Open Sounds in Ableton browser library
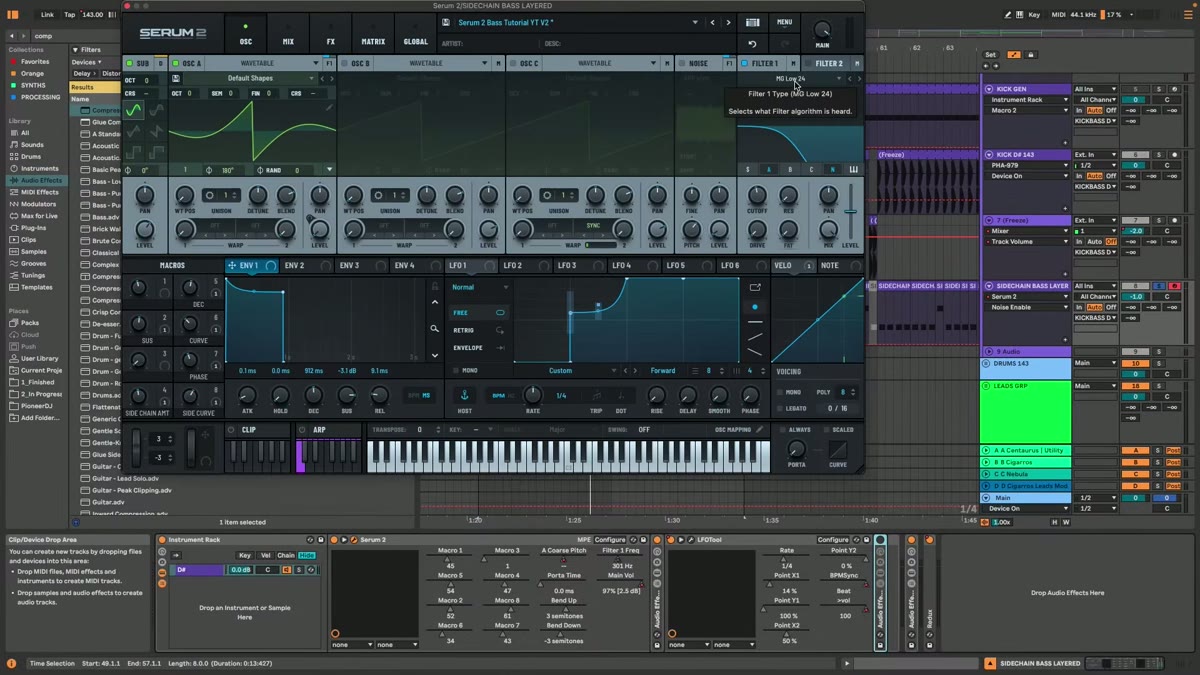Viewport: 1200px width, 675px height. click(31, 144)
